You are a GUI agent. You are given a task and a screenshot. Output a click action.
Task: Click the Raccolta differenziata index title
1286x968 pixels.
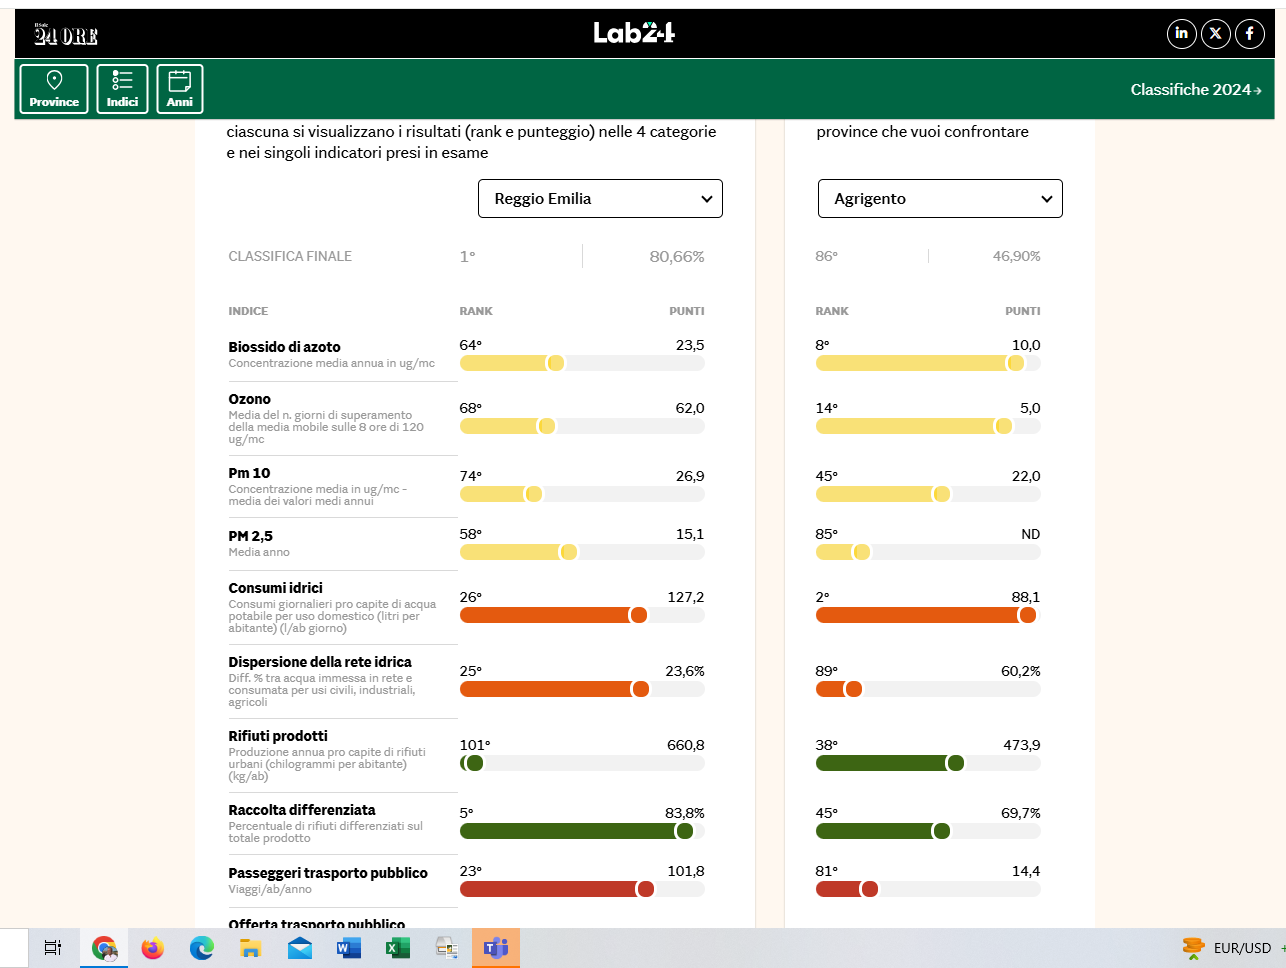tap(302, 810)
